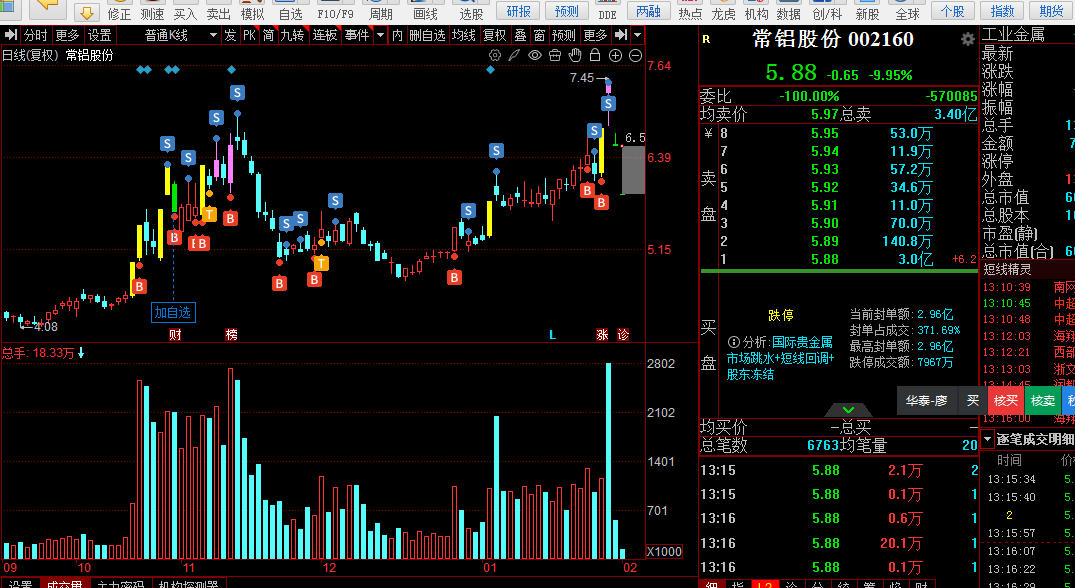Click the 加自选 add to watchlist label
The height and width of the screenshot is (588, 1075).
tap(173, 313)
